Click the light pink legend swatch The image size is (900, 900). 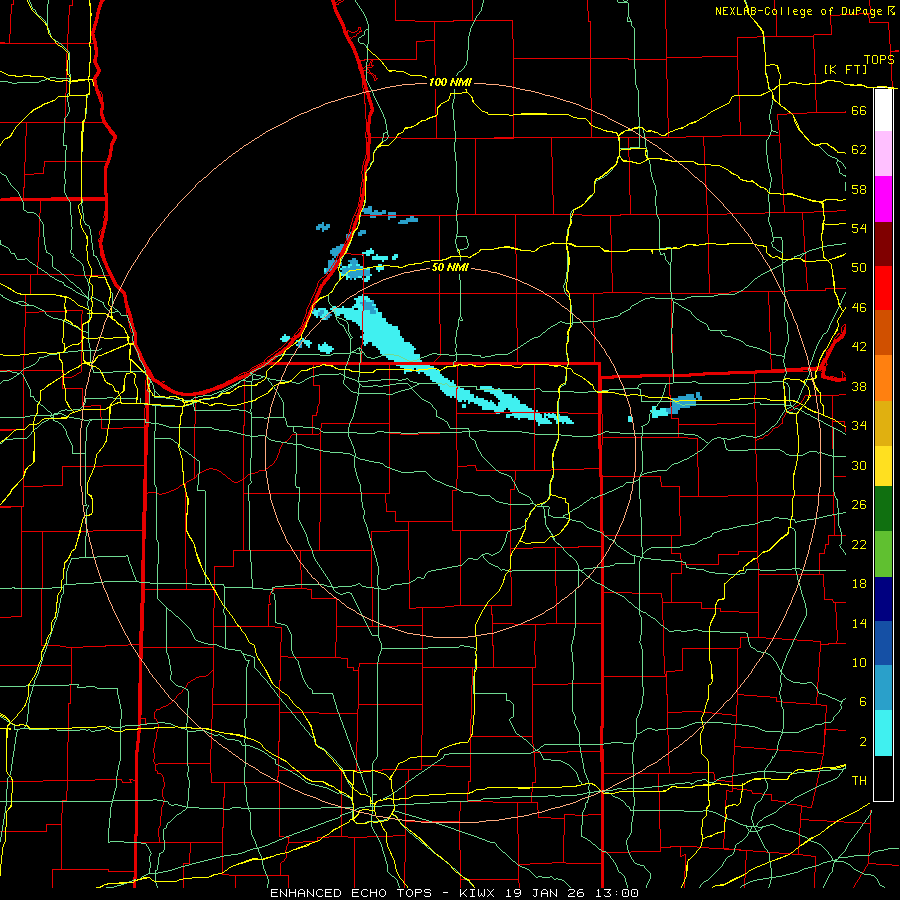[883, 153]
